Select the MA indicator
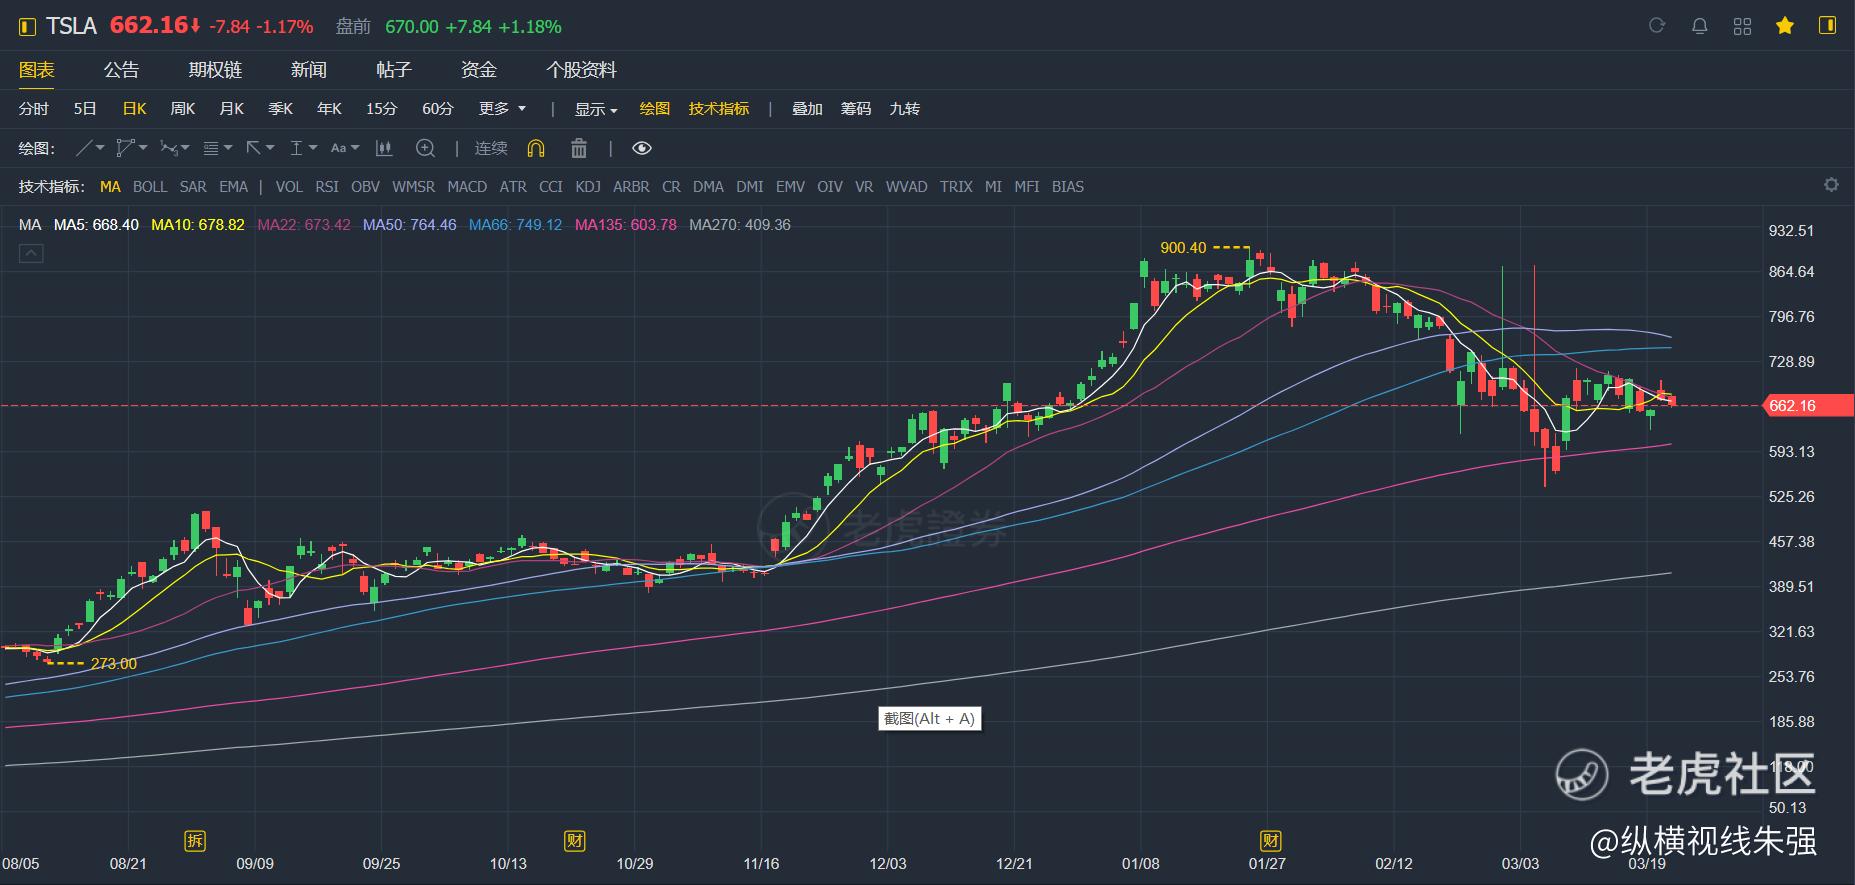The height and width of the screenshot is (885, 1855). coord(110,187)
